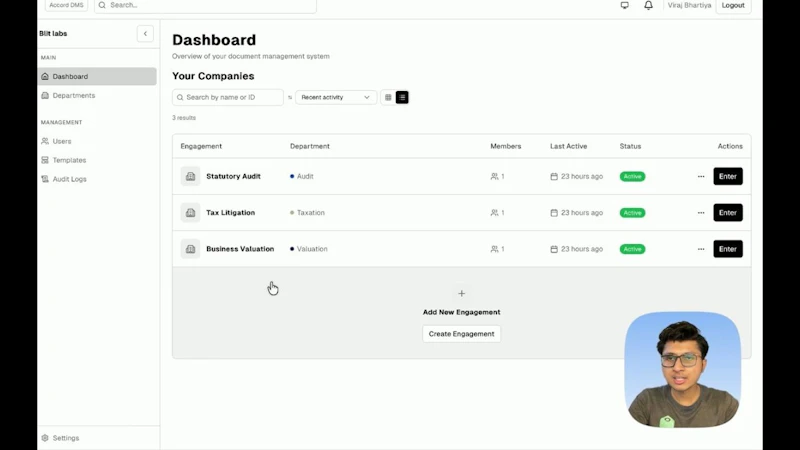This screenshot has width=800, height=450.
Task: Focus the top global Search field
Action: tap(205, 5)
